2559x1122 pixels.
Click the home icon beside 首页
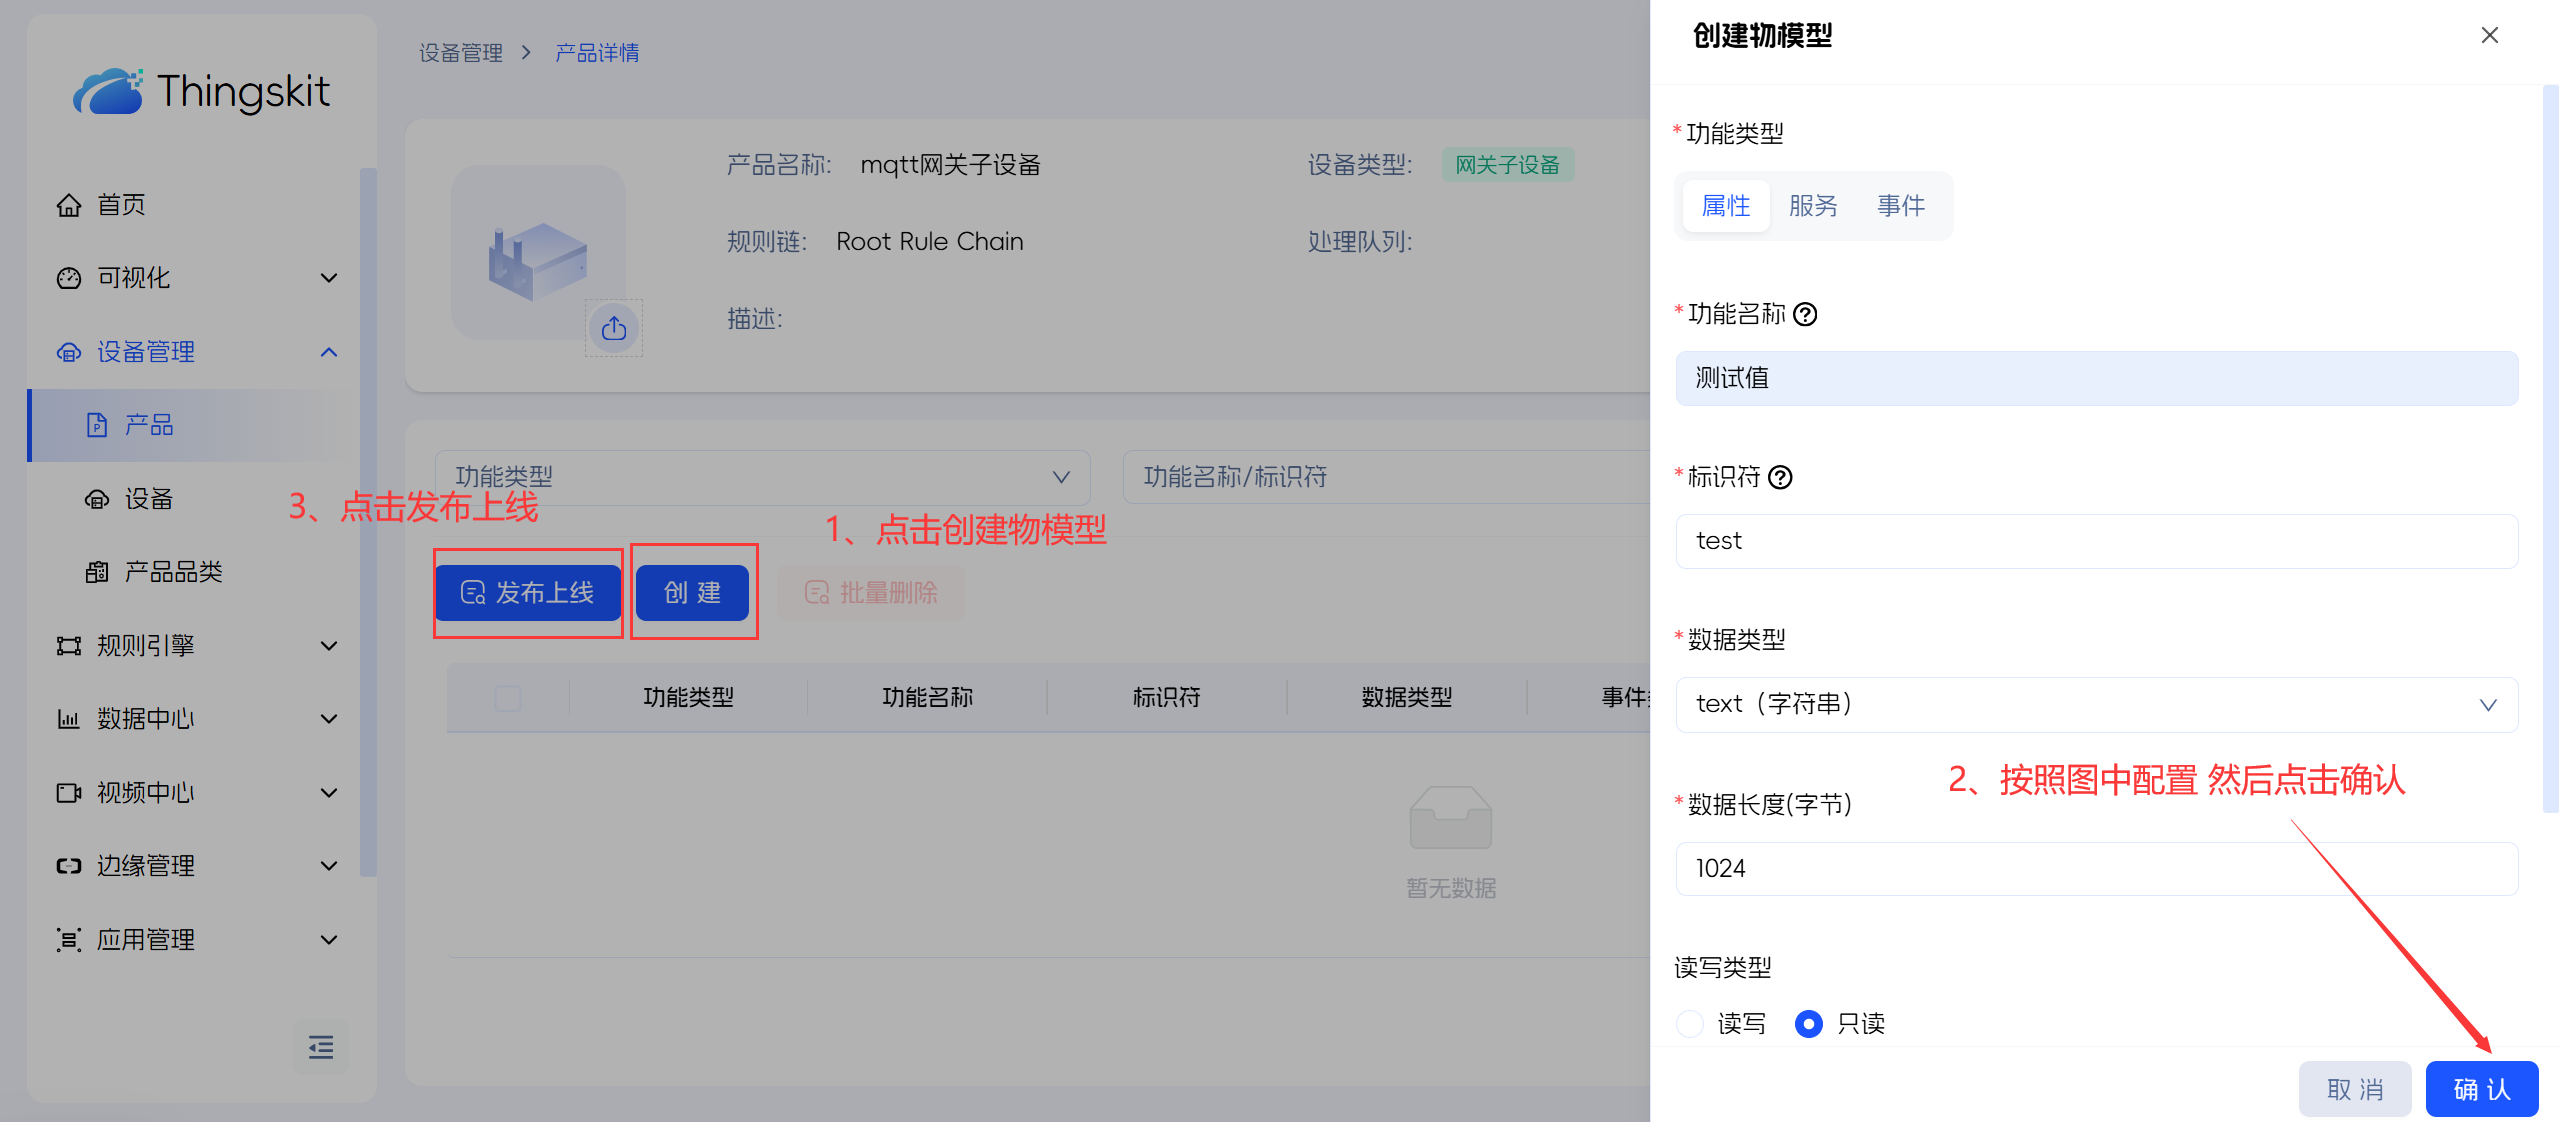[68, 205]
